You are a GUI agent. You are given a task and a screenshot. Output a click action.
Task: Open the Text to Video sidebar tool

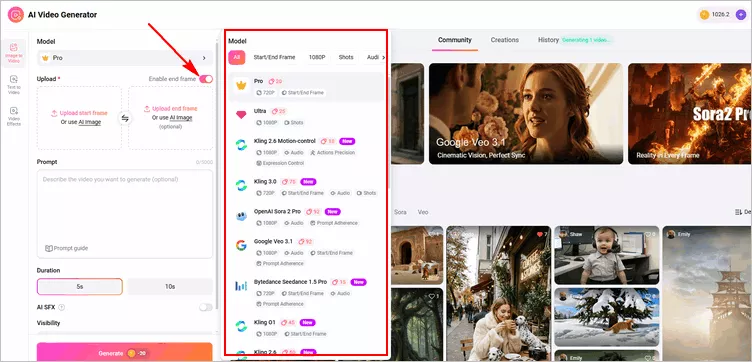click(13, 85)
